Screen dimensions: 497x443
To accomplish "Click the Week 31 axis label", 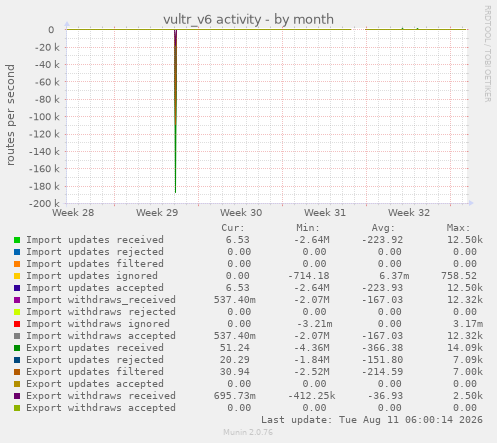I will pos(325,212).
